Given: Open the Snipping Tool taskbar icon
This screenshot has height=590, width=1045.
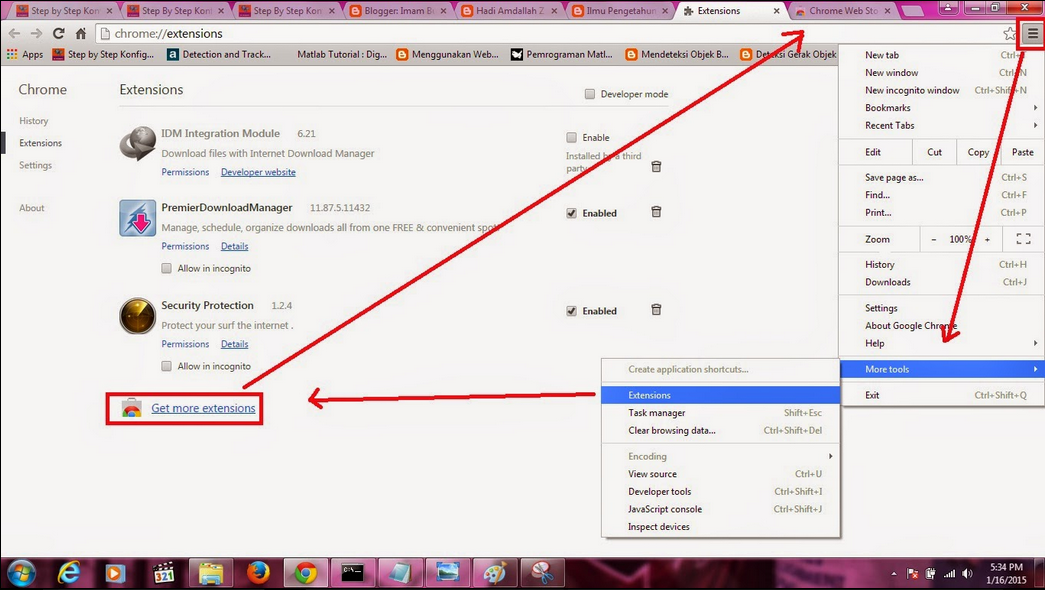Looking at the screenshot, I should click(x=542, y=573).
